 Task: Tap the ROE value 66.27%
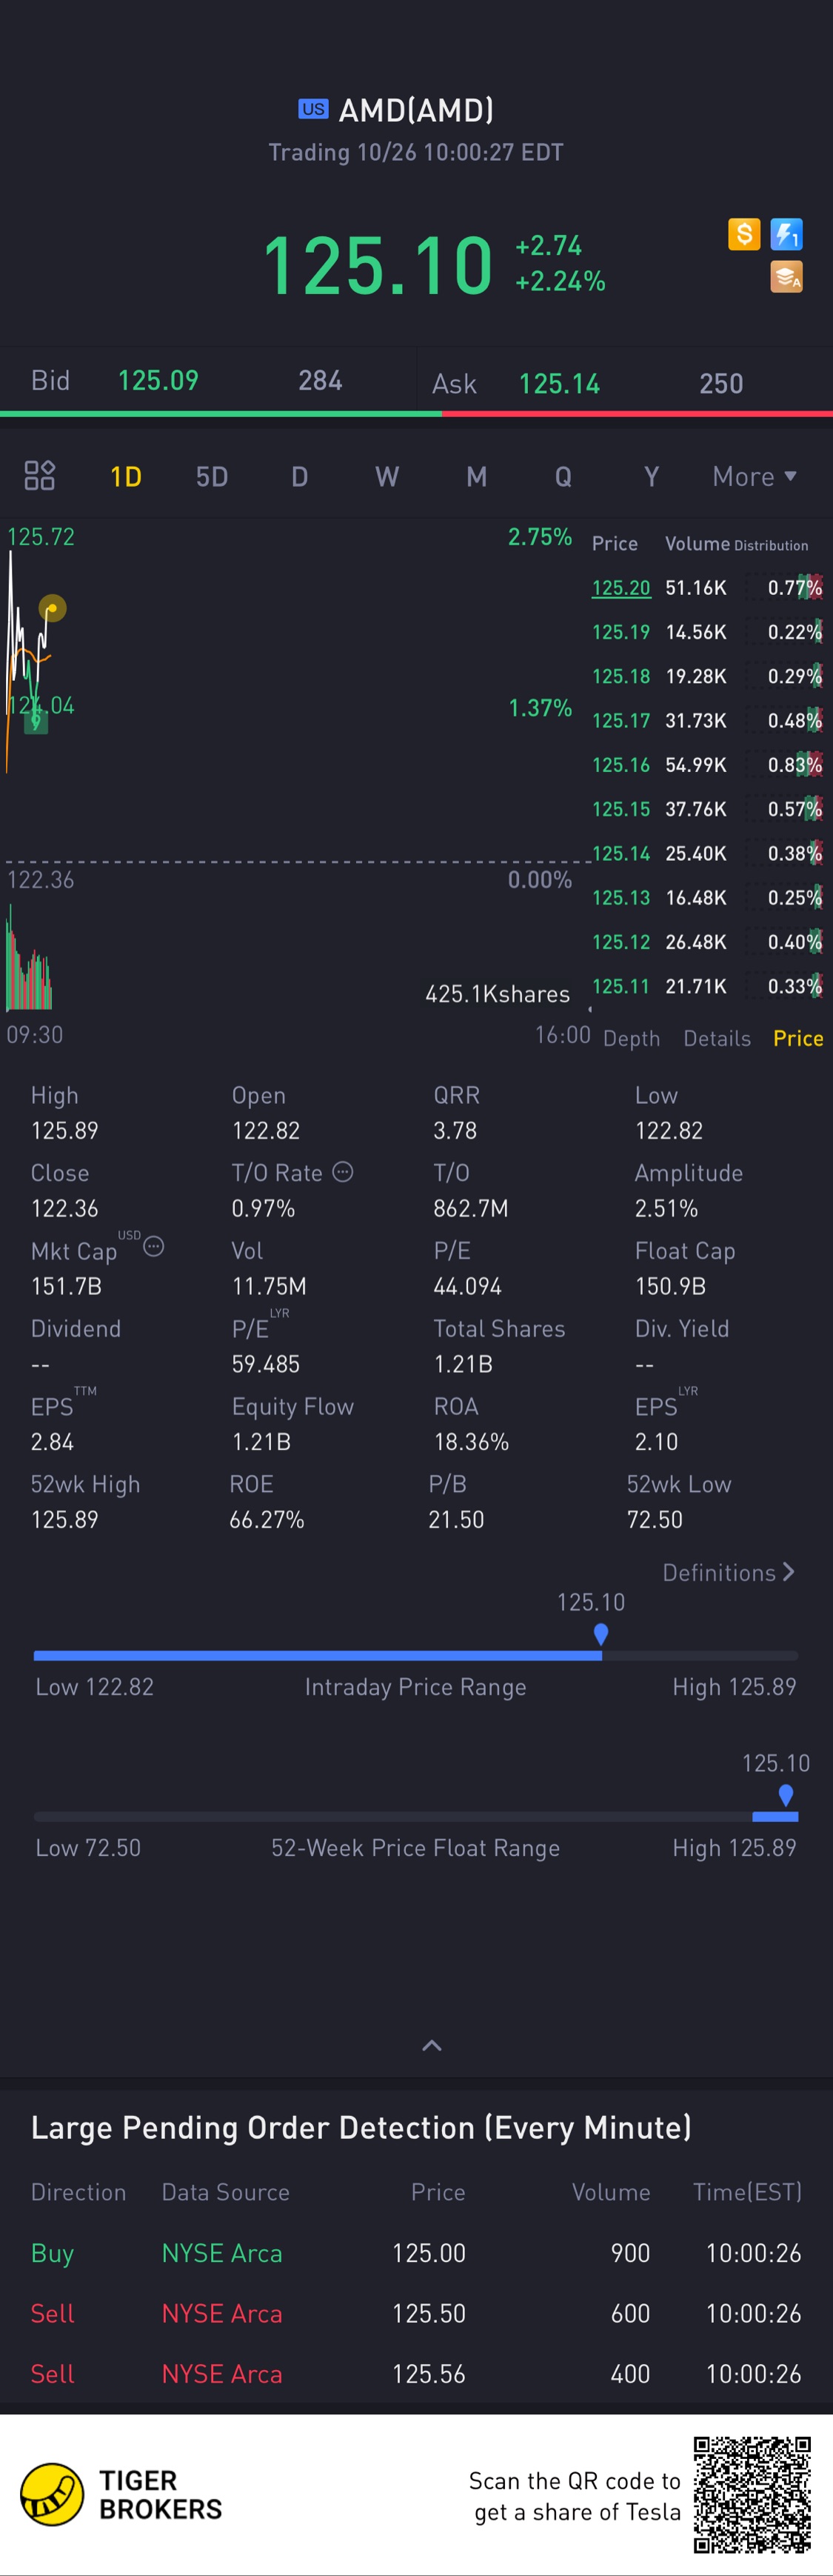click(x=267, y=1519)
